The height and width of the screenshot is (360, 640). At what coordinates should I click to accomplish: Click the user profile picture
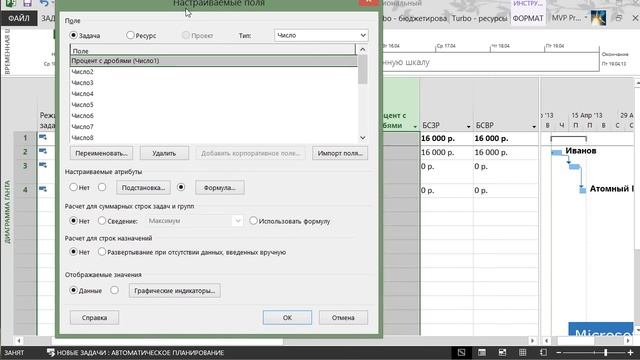point(598,18)
